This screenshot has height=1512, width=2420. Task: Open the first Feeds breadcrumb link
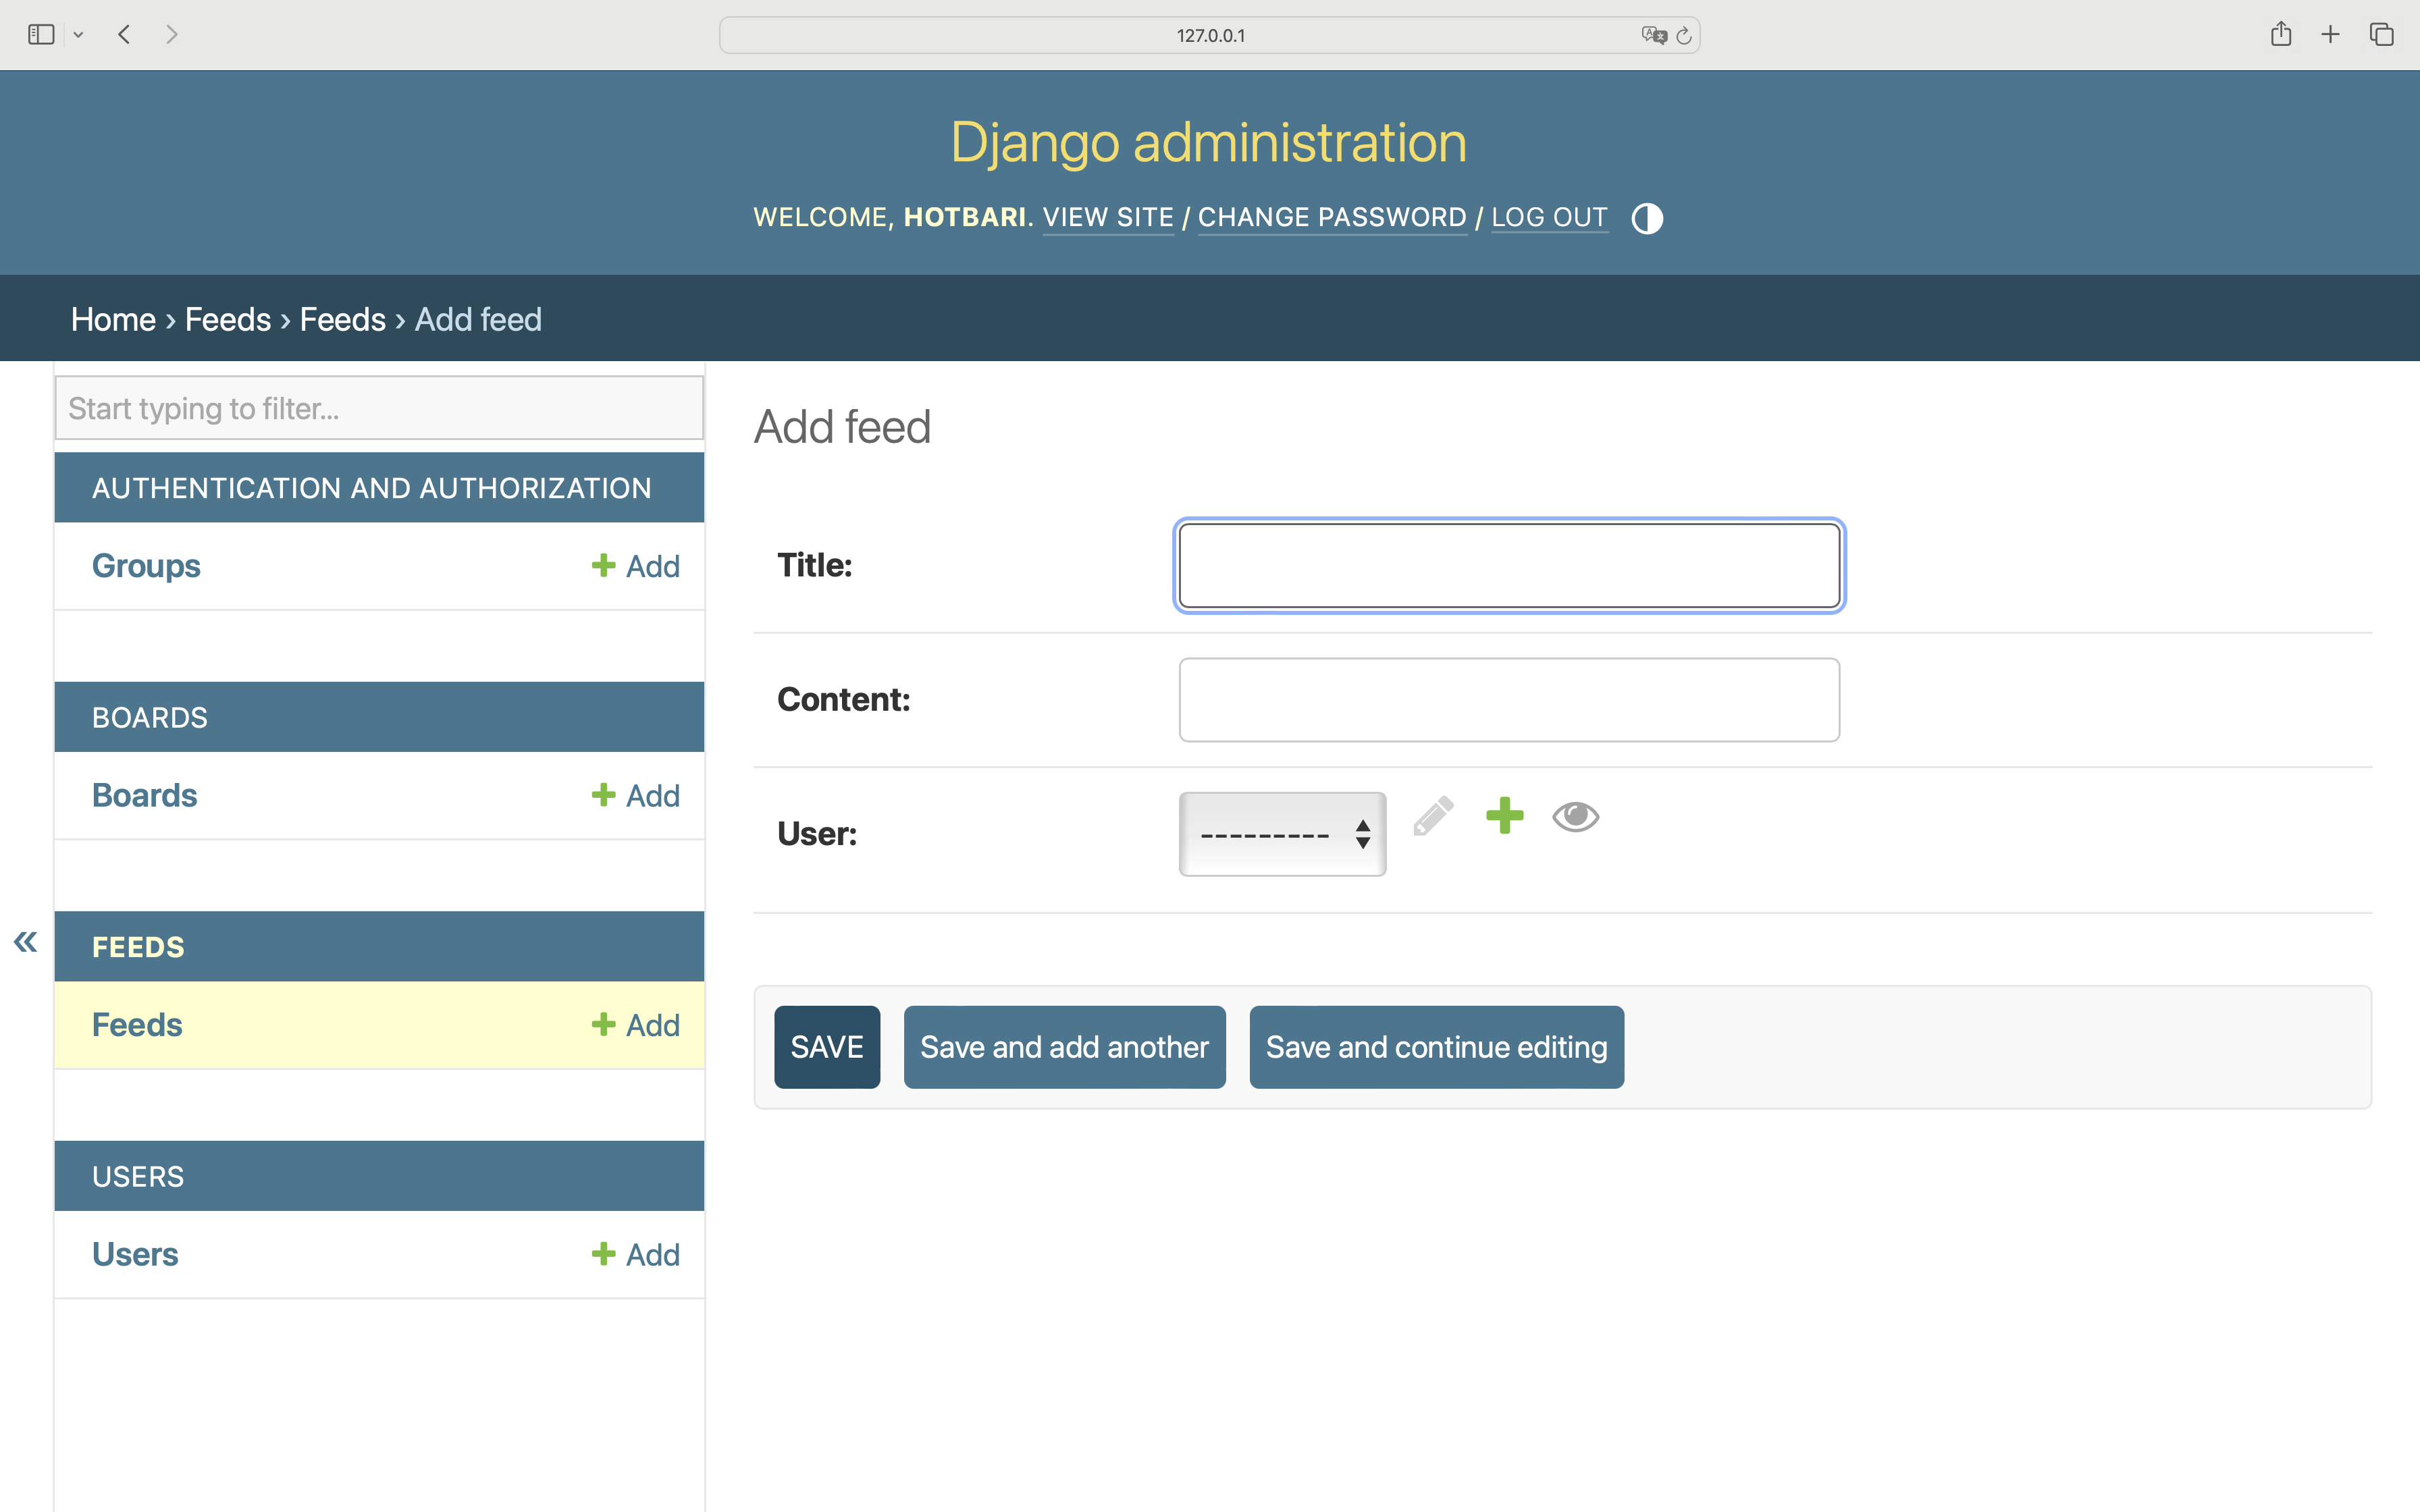click(x=228, y=319)
